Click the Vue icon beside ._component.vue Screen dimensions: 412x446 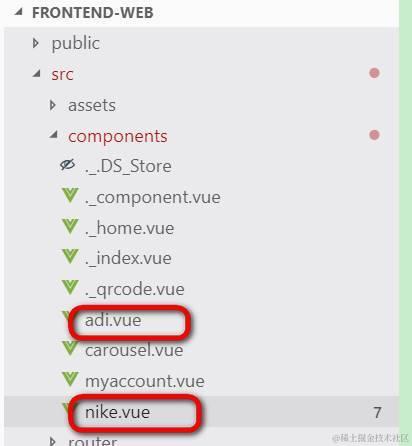point(70,195)
